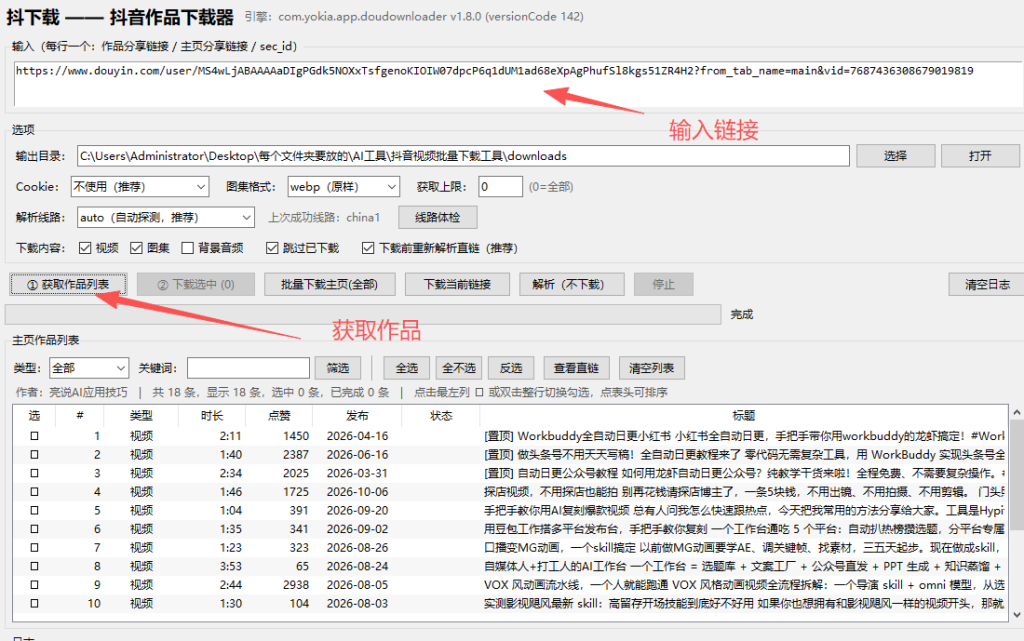
Task: Open the Cookie dropdown
Action: point(140,187)
